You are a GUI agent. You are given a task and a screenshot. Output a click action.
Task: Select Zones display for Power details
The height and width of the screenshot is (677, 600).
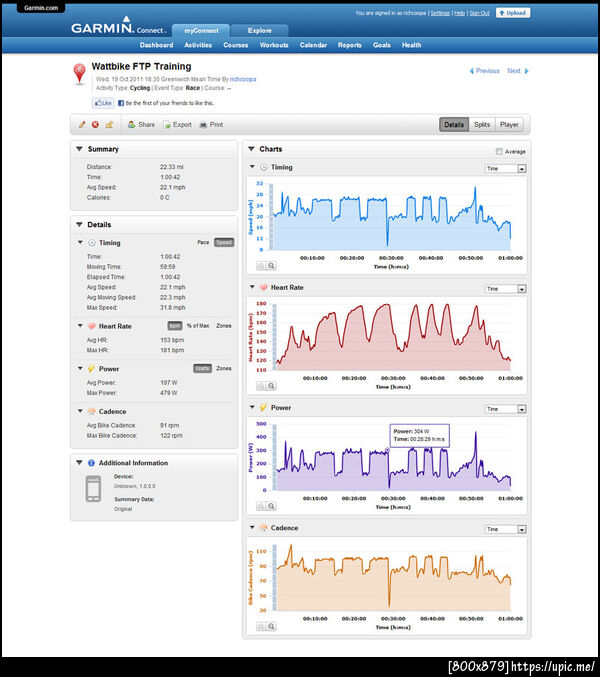click(x=224, y=369)
